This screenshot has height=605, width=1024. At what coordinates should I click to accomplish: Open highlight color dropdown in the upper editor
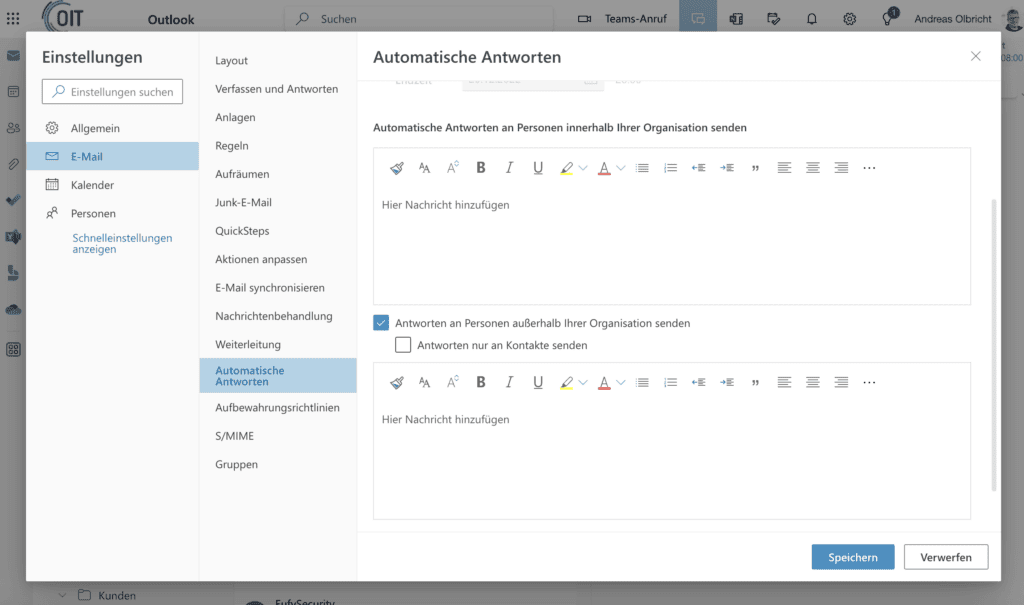point(583,168)
